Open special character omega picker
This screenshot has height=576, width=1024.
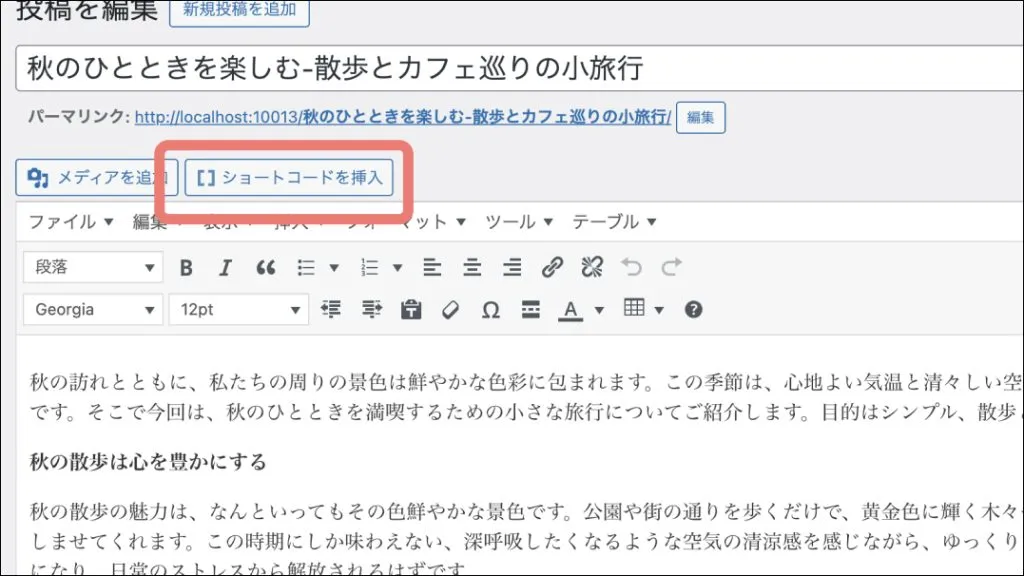click(x=490, y=310)
